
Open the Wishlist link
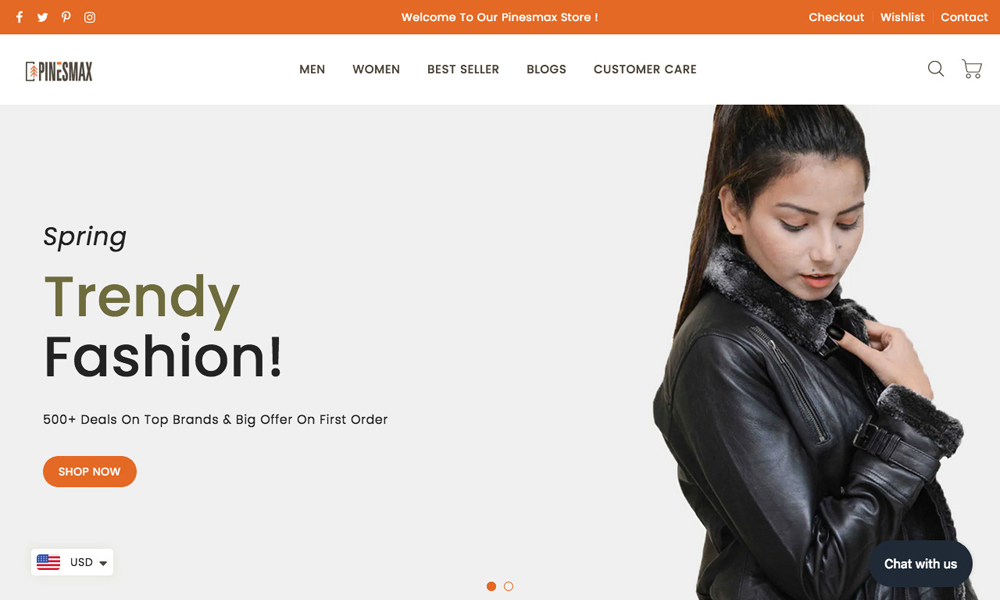point(902,17)
